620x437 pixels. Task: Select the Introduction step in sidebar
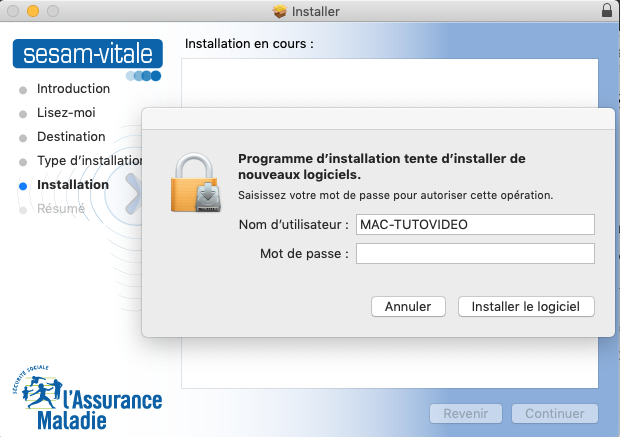(74, 89)
